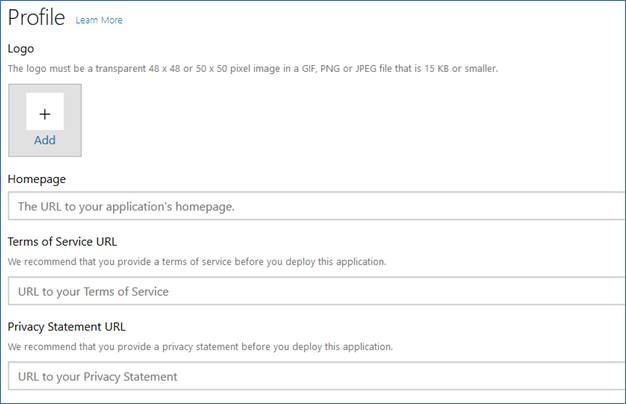Viewport: 626px width, 404px height.
Task: Focus the Privacy Statement URL field
Action: point(400,376)
